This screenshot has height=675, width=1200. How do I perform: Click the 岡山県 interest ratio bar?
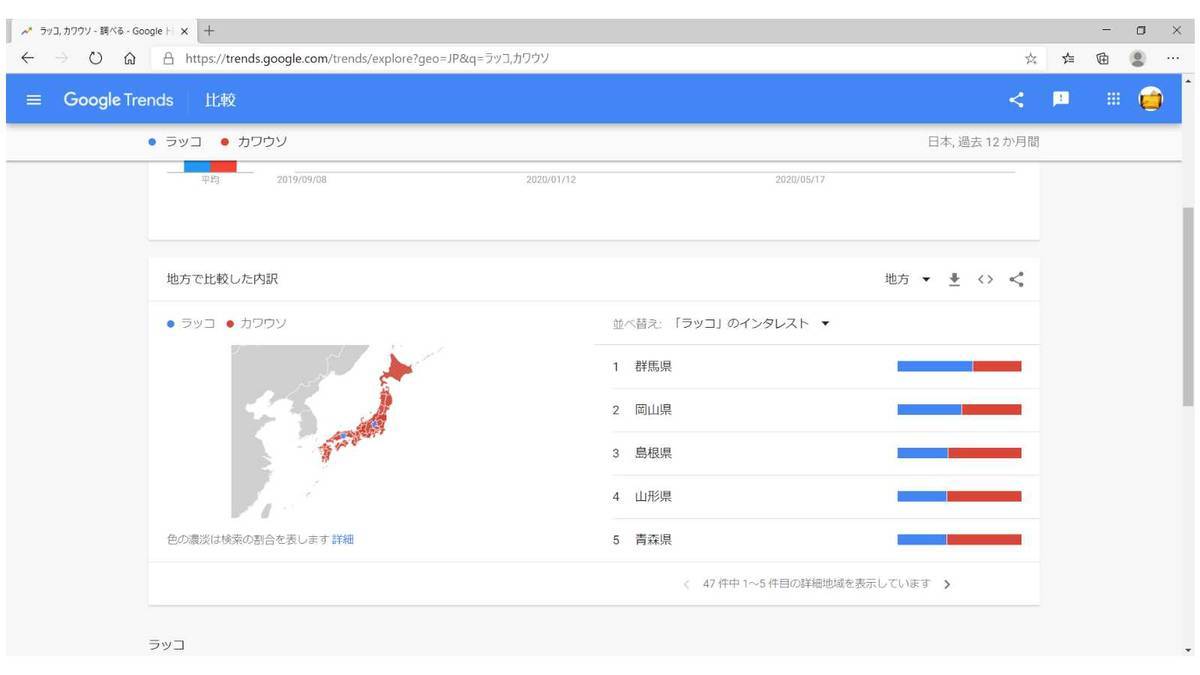(959, 410)
